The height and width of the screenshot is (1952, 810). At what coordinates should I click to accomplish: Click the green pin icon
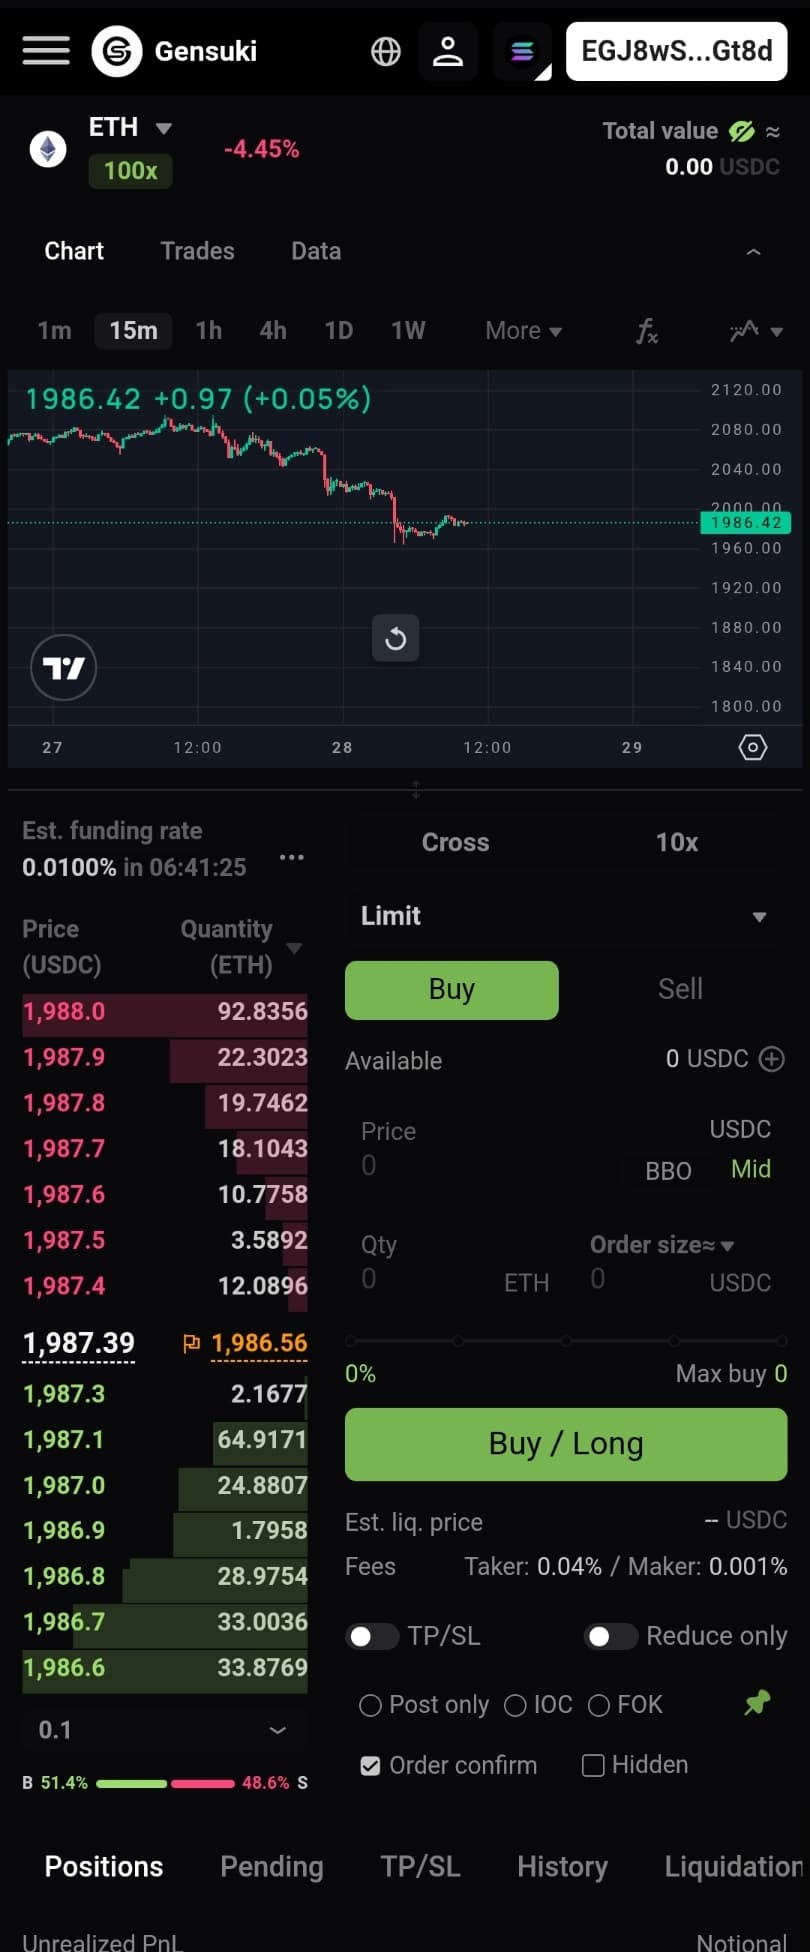(758, 1702)
